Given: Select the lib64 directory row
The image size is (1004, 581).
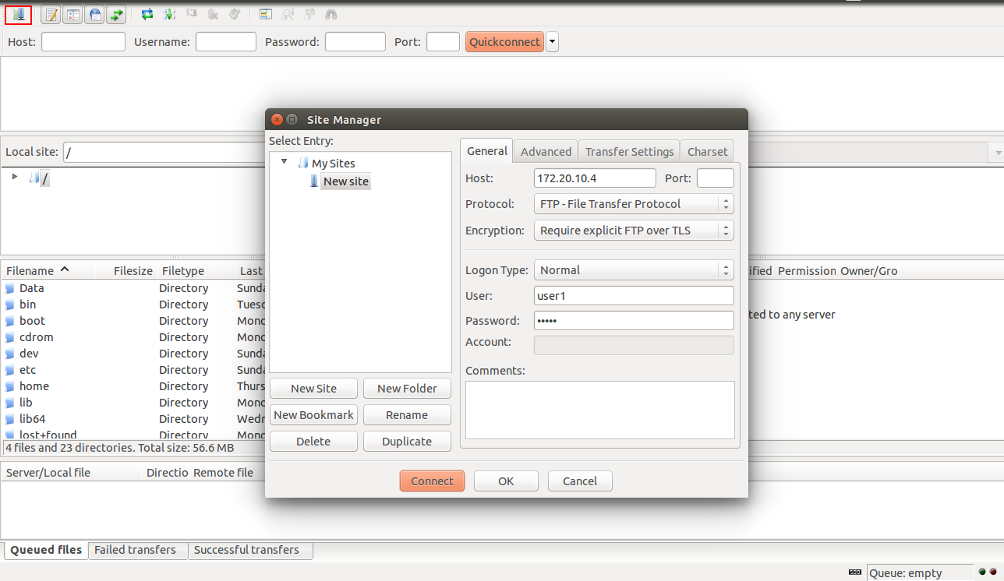Looking at the screenshot, I should tap(134, 419).
